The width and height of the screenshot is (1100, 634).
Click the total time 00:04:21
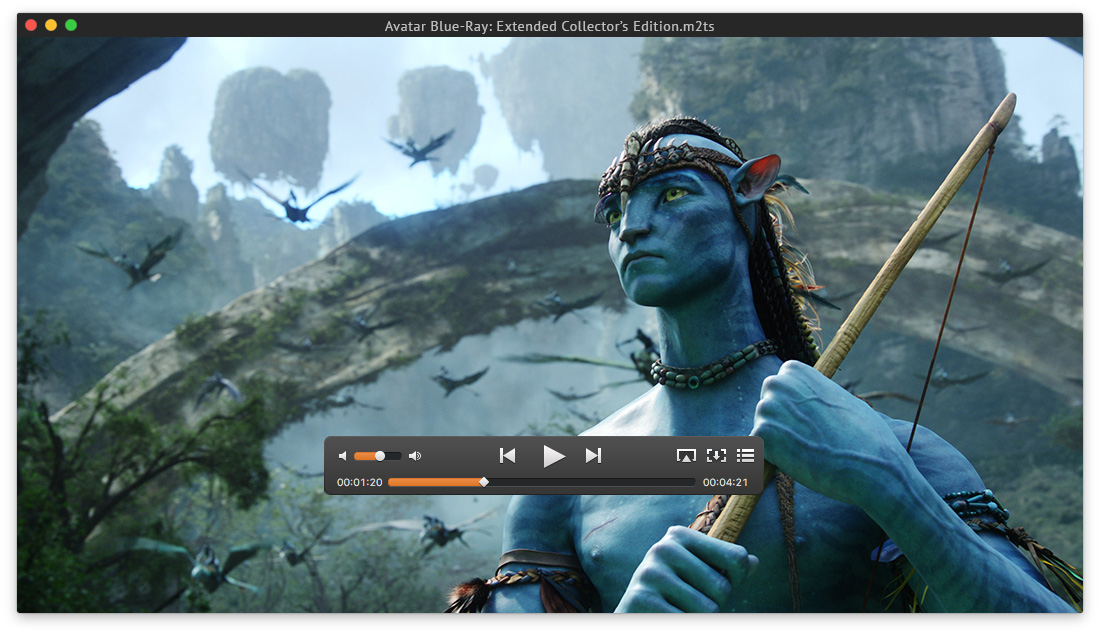click(725, 483)
